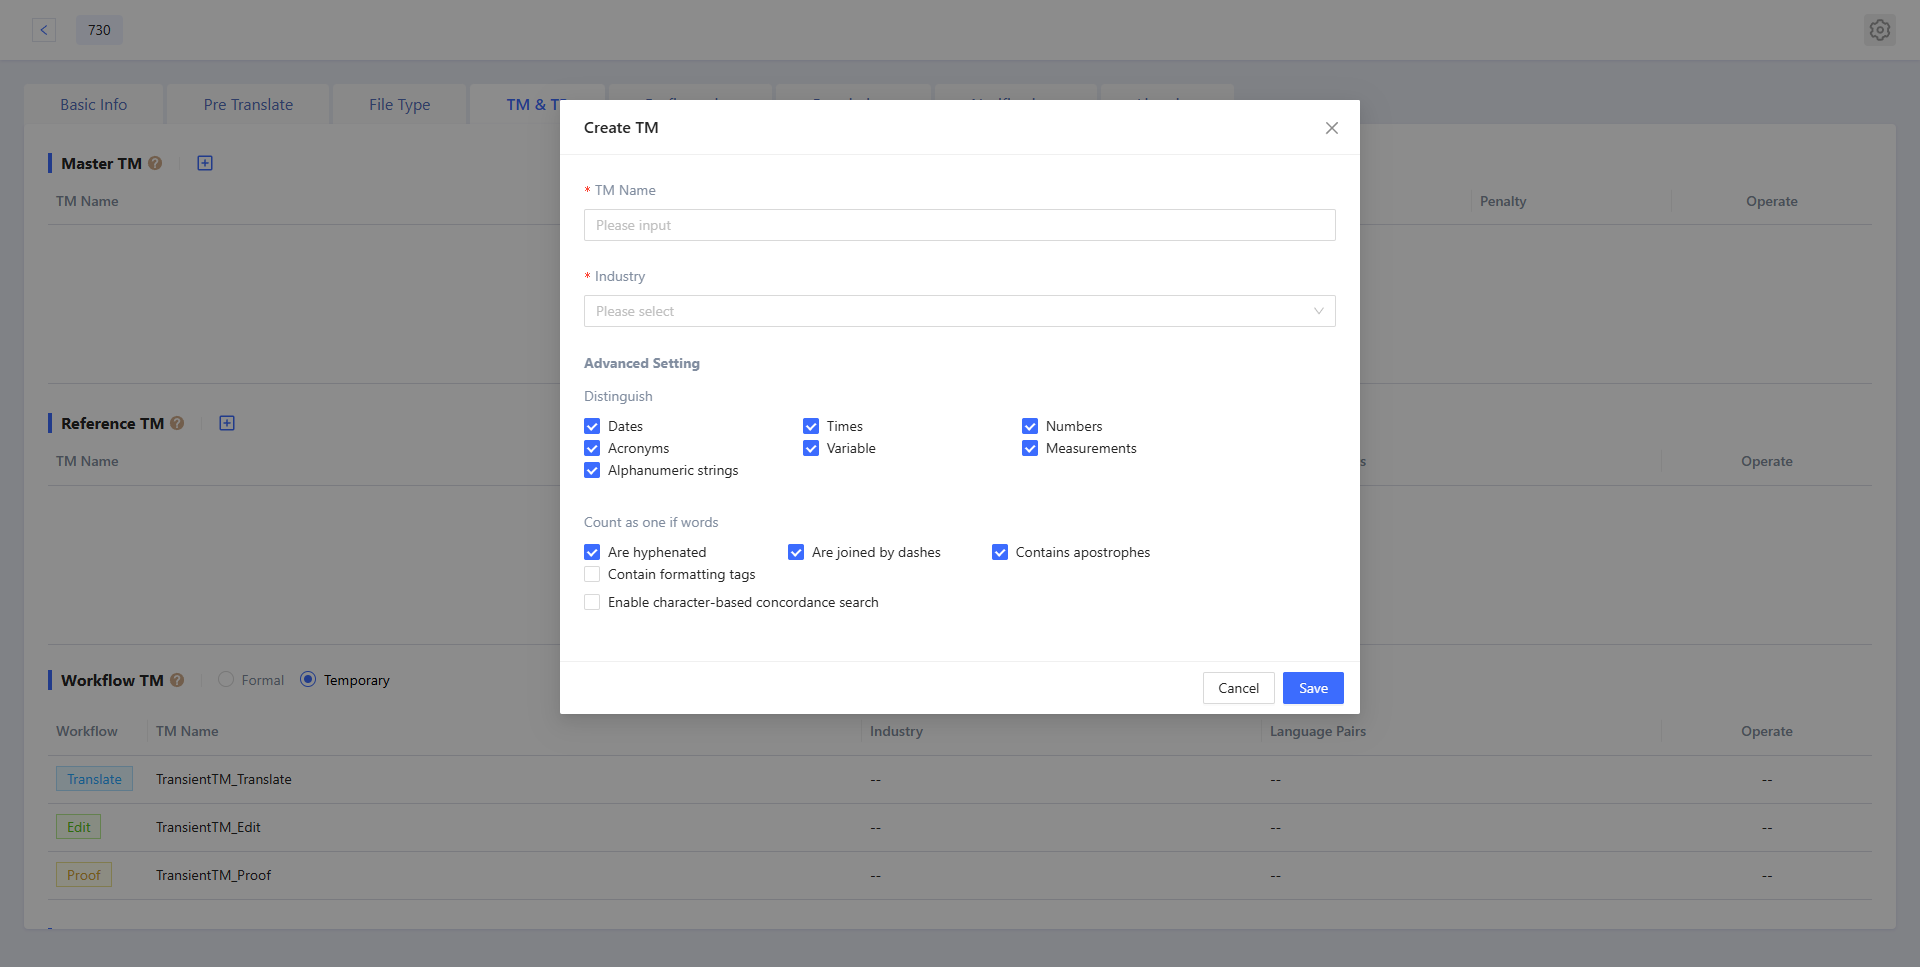The width and height of the screenshot is (1920, 967).
Task: Toggle the Are hyphenated checkbox
Action: [592, 552]
